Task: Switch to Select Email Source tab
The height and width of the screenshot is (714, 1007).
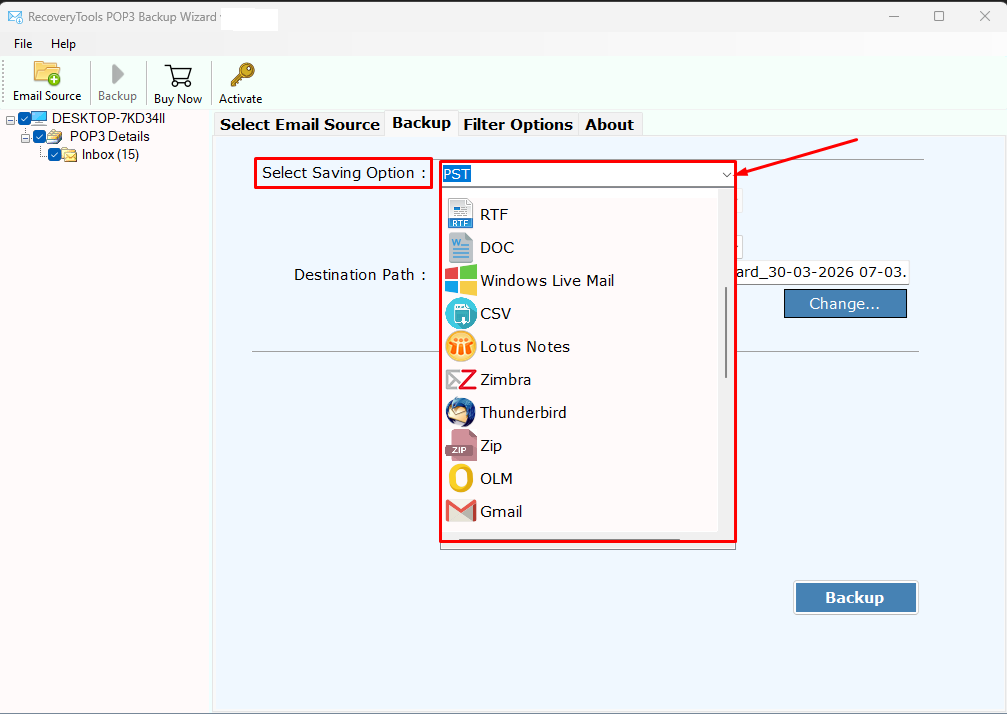Action: coord(299,125)
